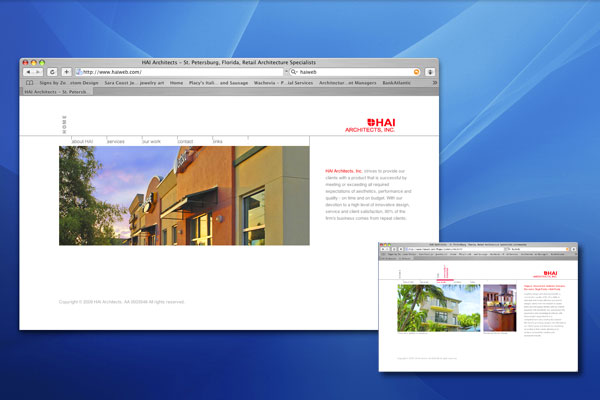Click the browser back arrow button
Viewport: 600px width, 400px height.
[27, 72]
